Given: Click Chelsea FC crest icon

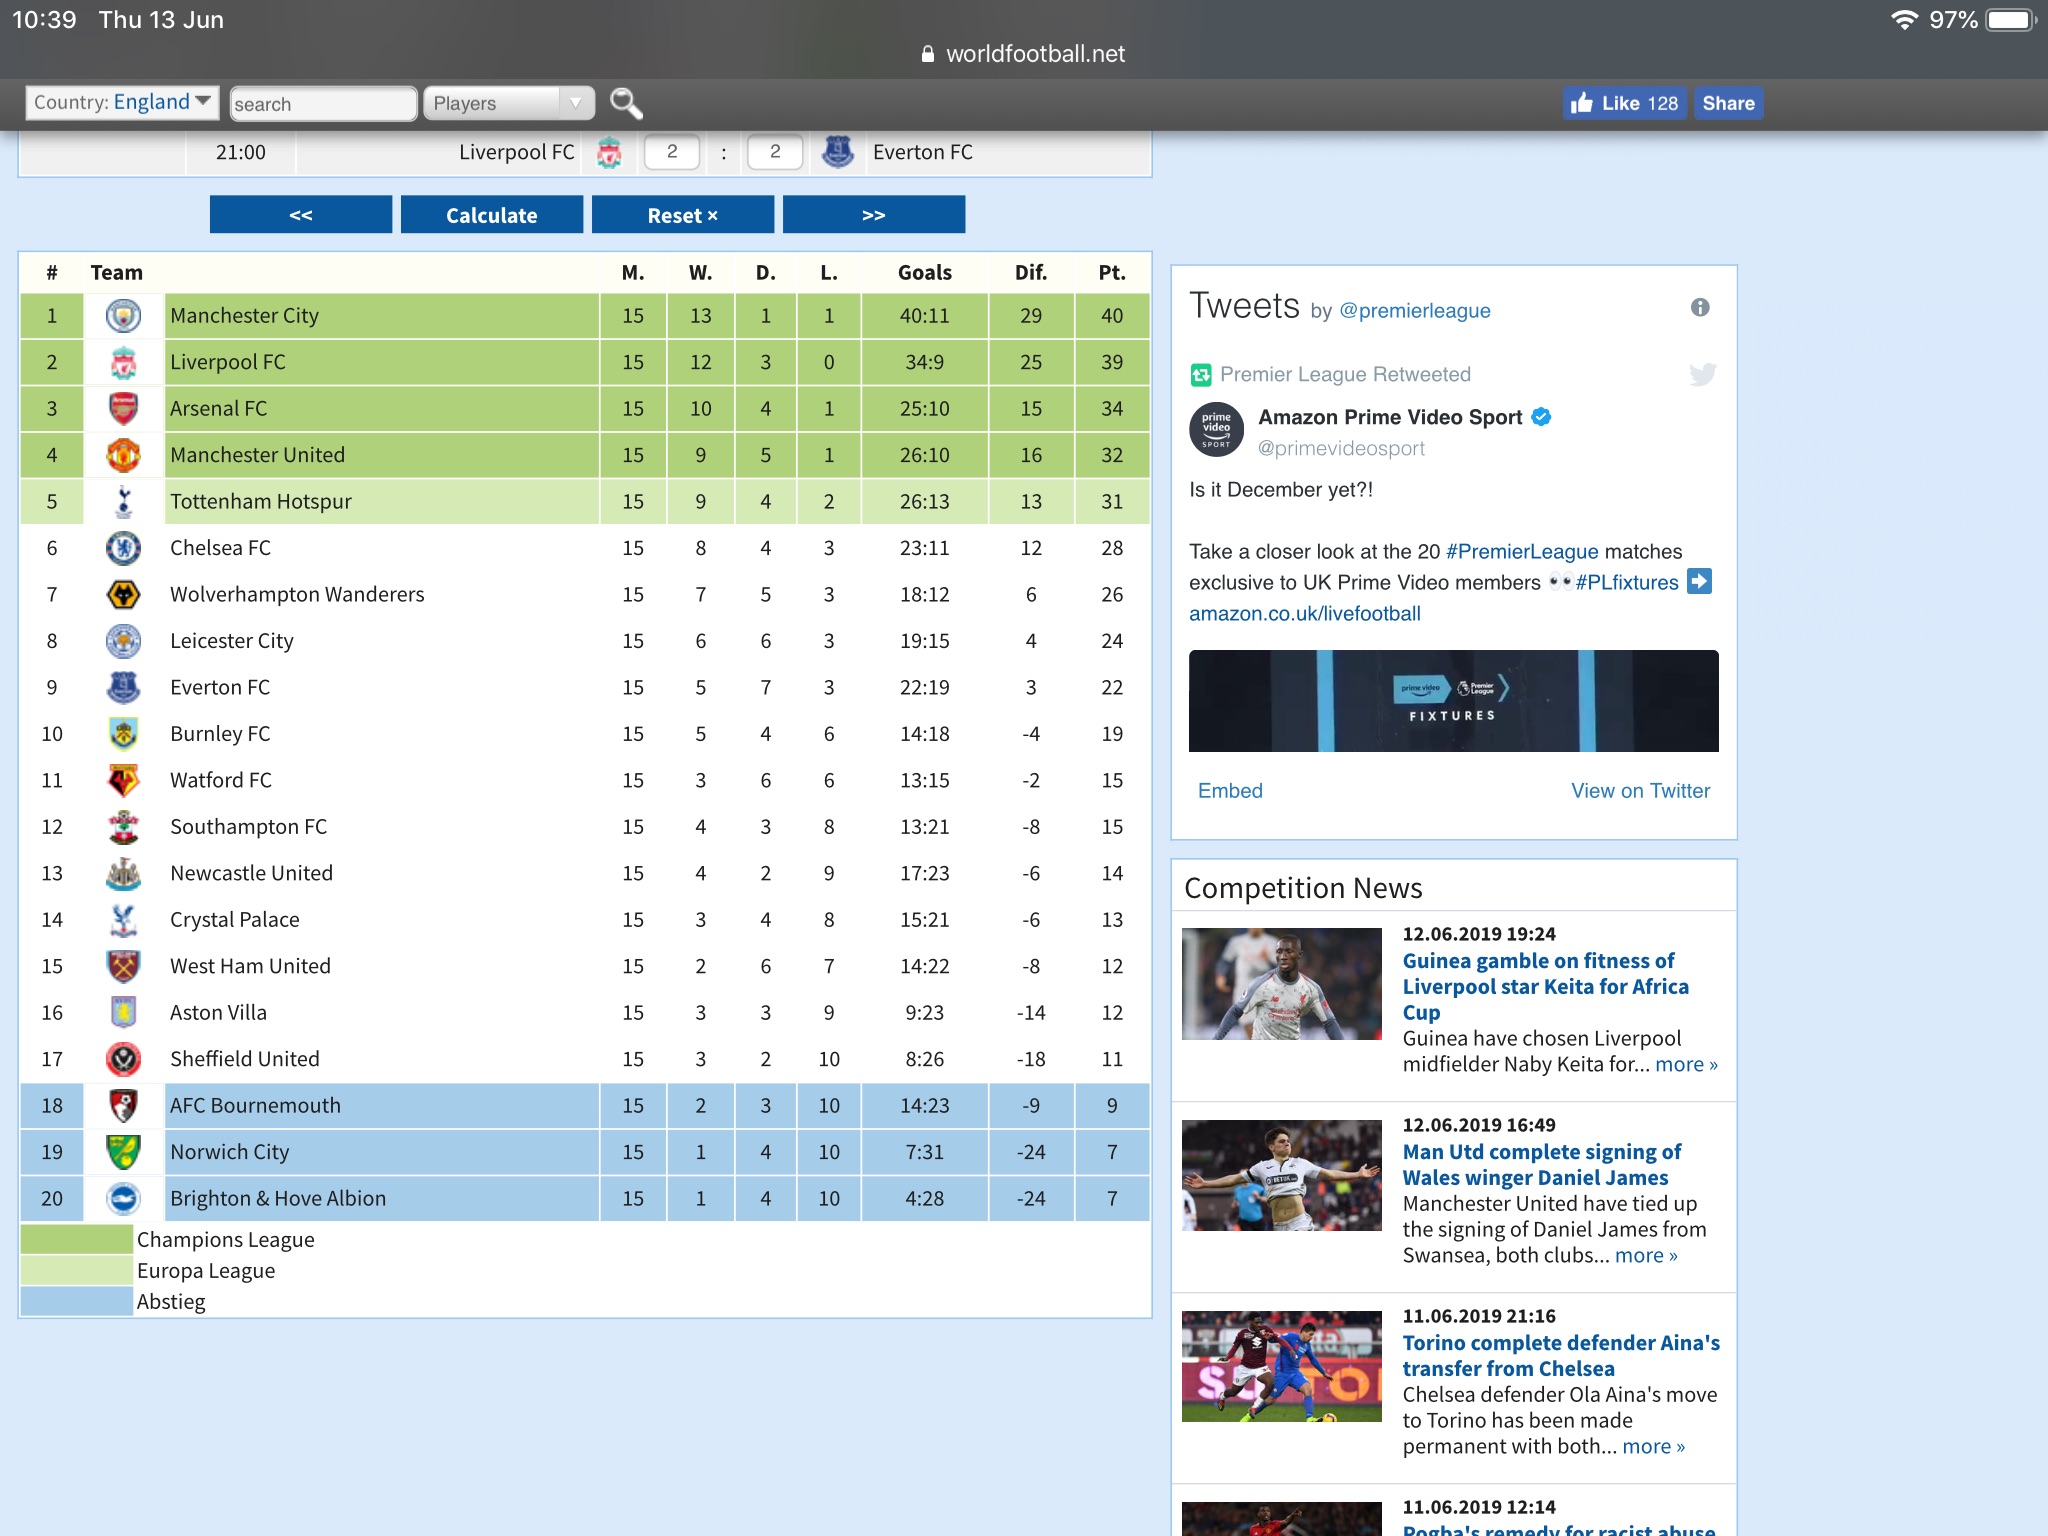Looking at the screenshot, I should [x=123, y=548].
